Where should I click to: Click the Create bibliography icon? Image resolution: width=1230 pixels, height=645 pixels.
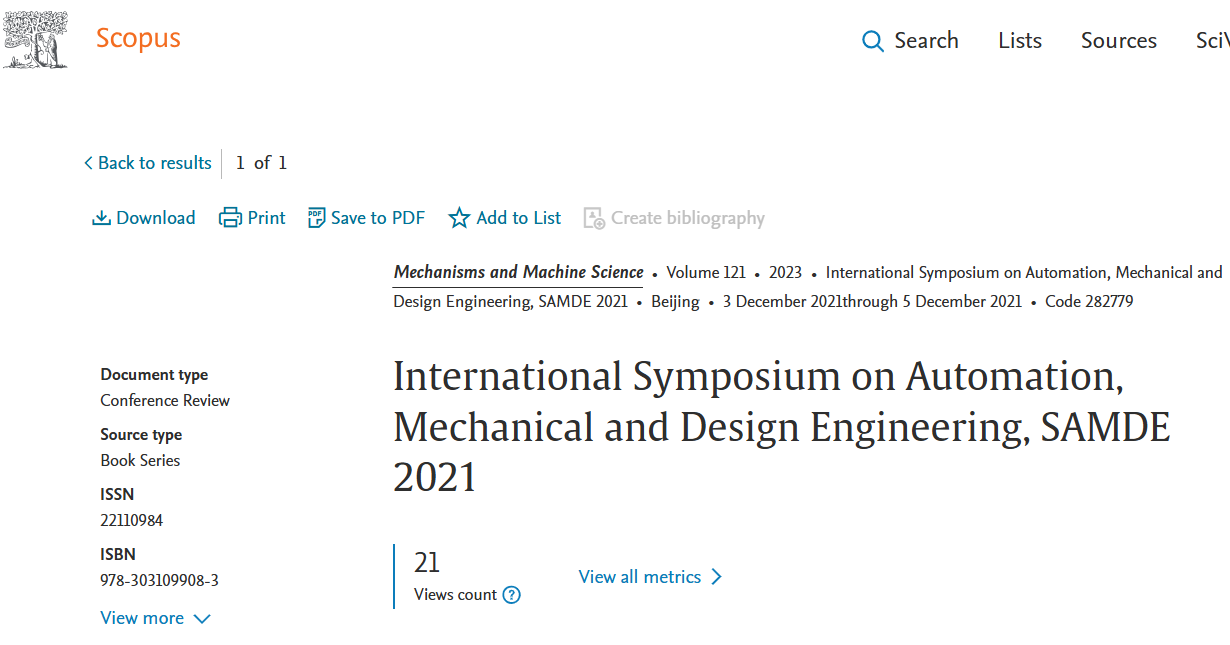click(594, 218)
